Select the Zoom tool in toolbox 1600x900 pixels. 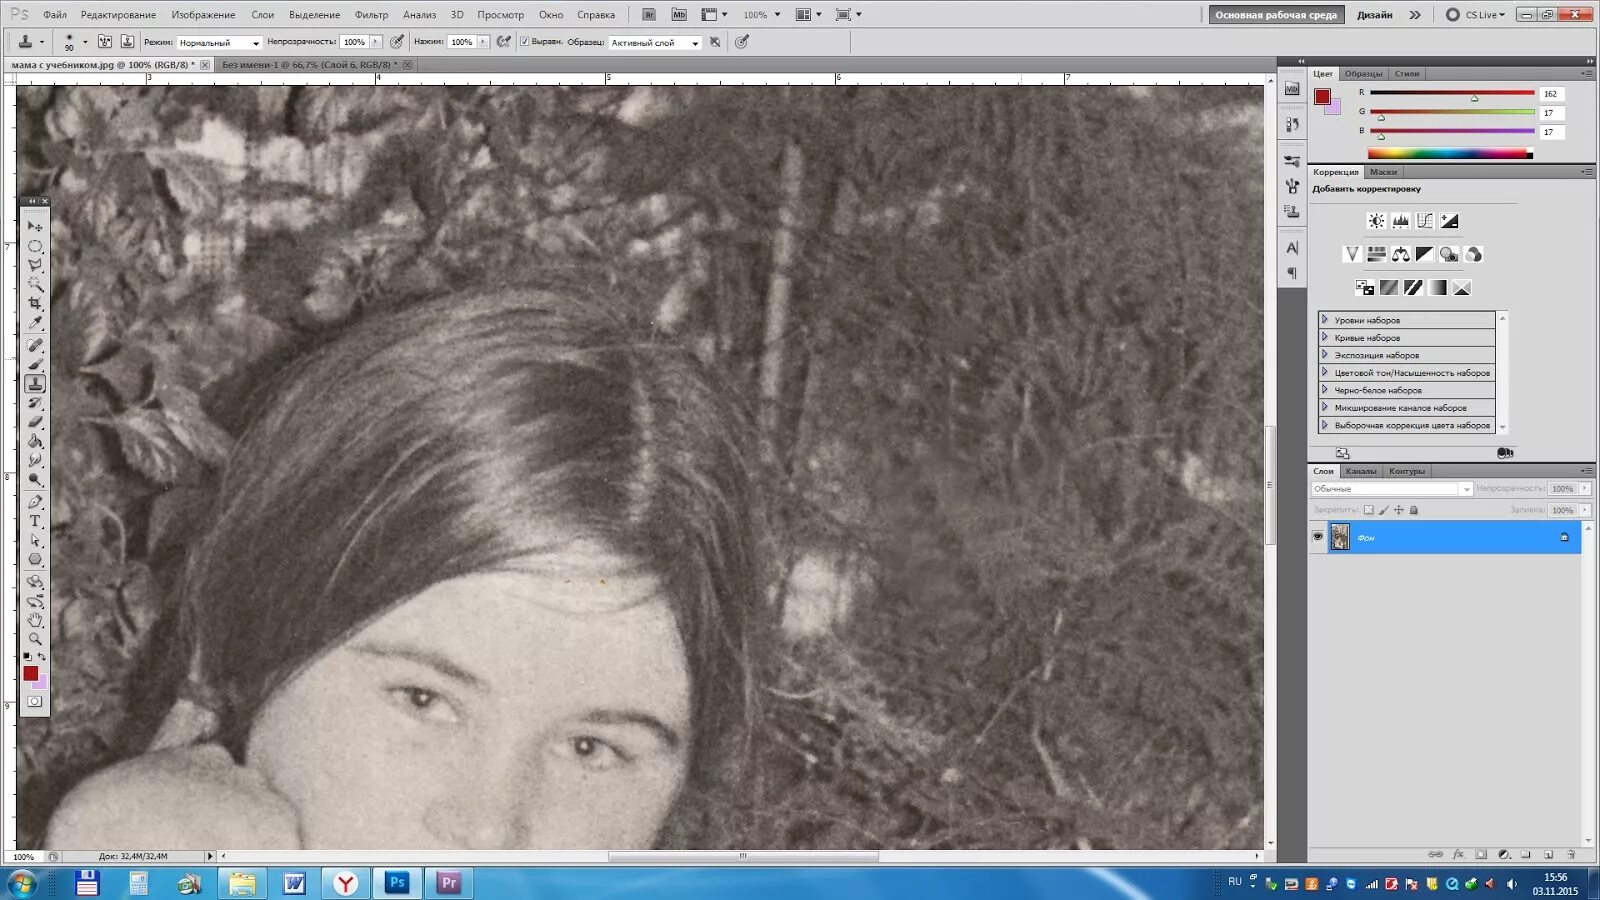point(35,639)
